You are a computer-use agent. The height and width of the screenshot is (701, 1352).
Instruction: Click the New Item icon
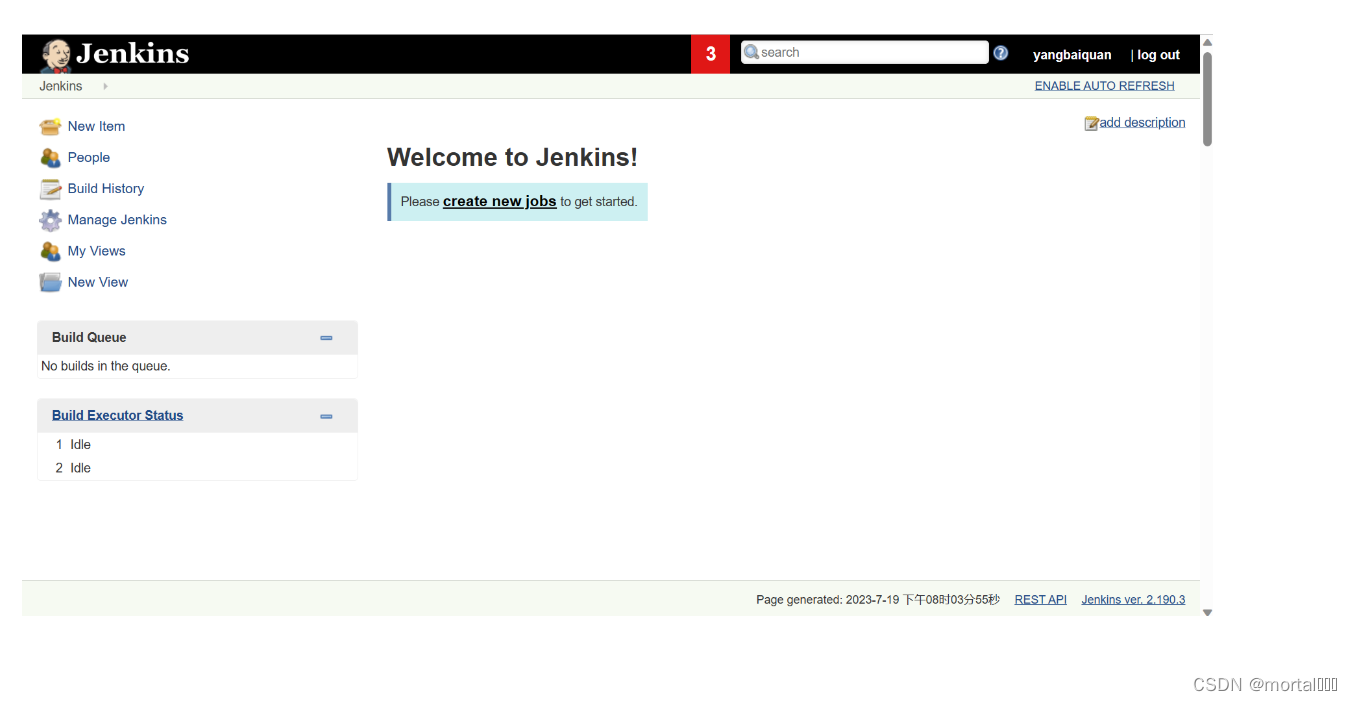[50, 127]
